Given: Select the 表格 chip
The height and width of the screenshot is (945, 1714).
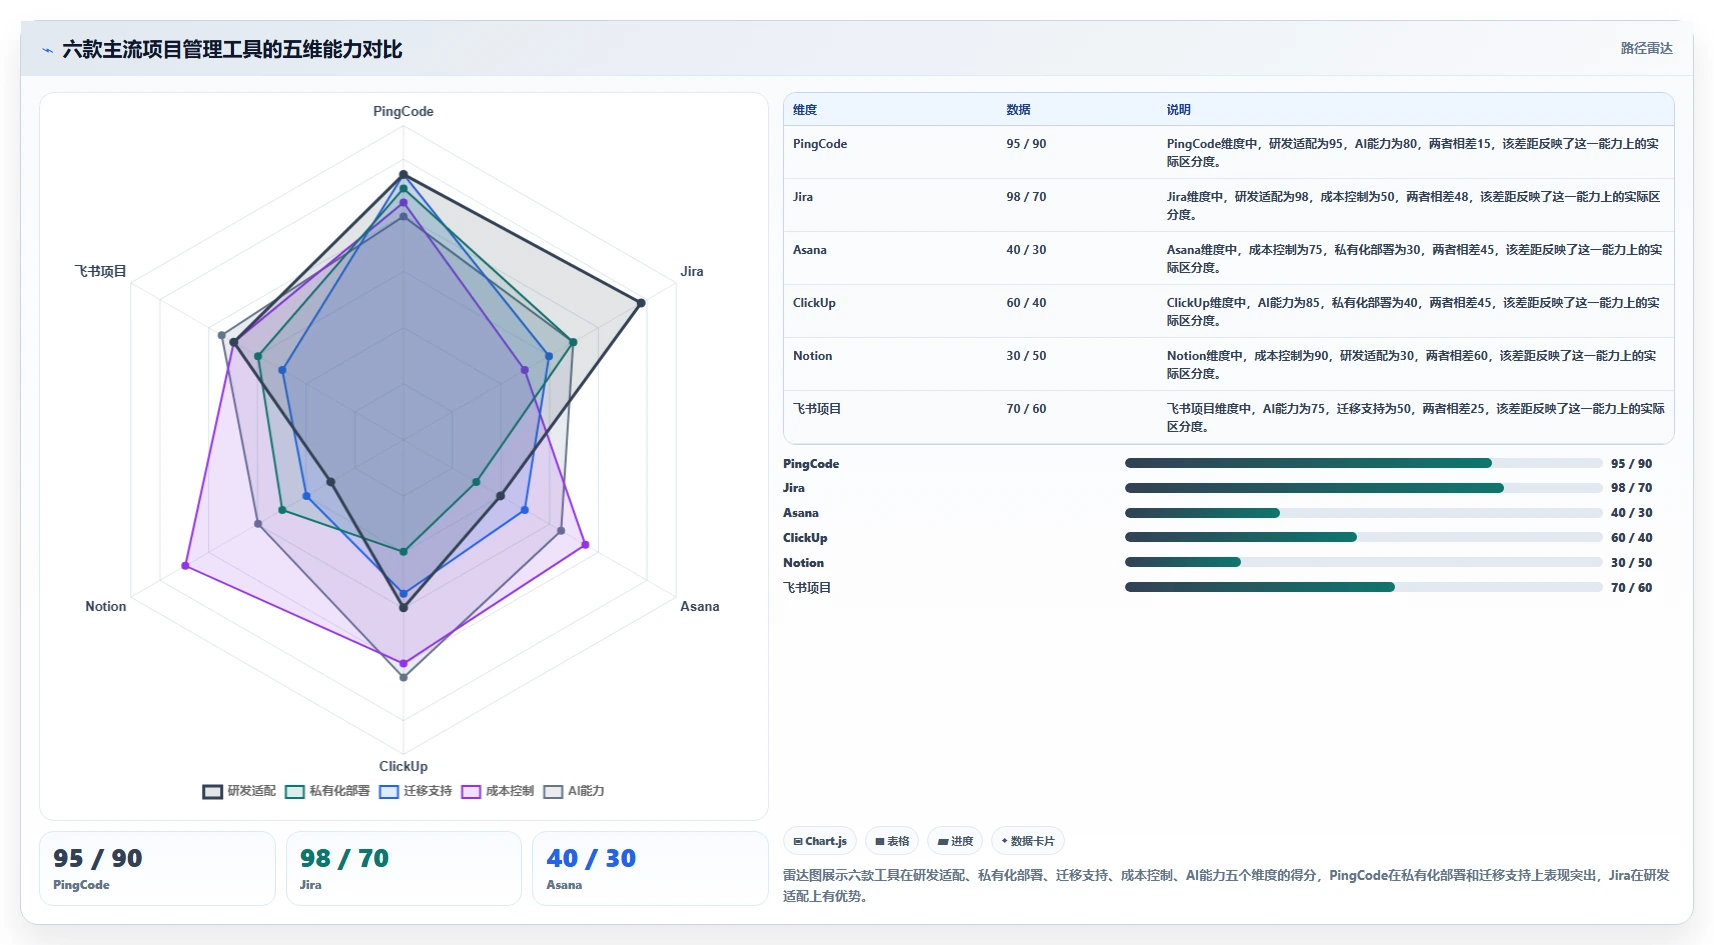Looking at the screenshot, I should (892, 841).
